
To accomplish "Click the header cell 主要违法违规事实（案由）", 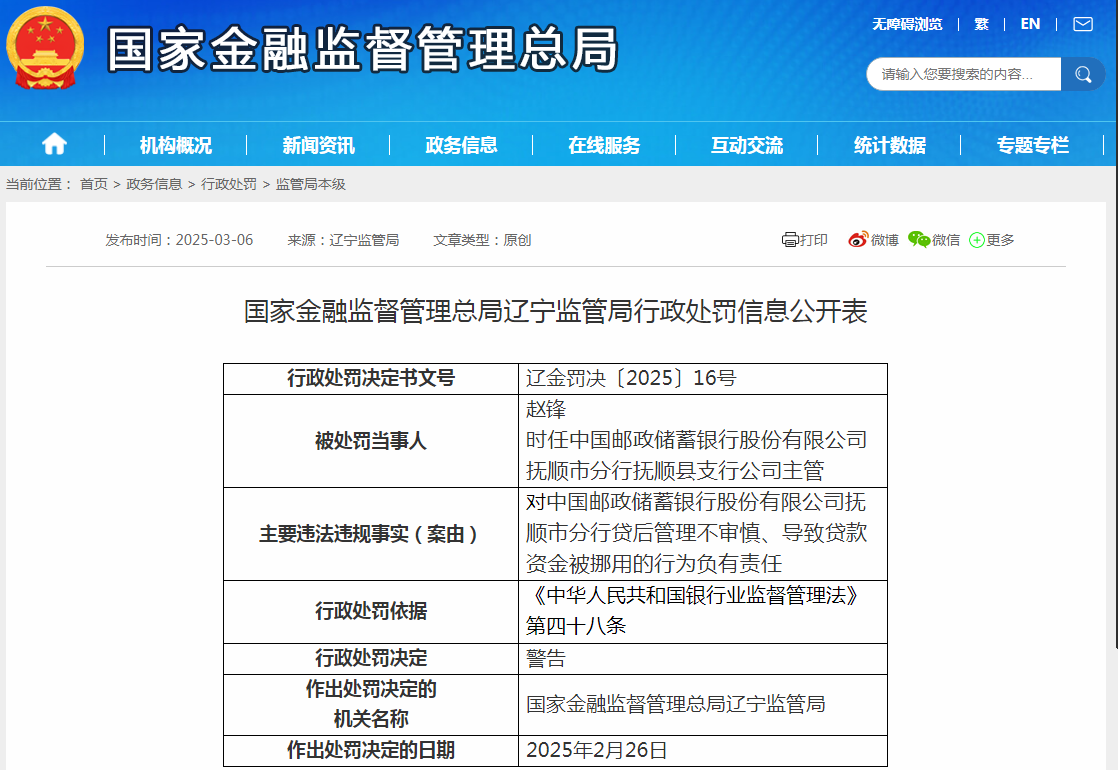I will pyautogui.click(x=369, y=533).
